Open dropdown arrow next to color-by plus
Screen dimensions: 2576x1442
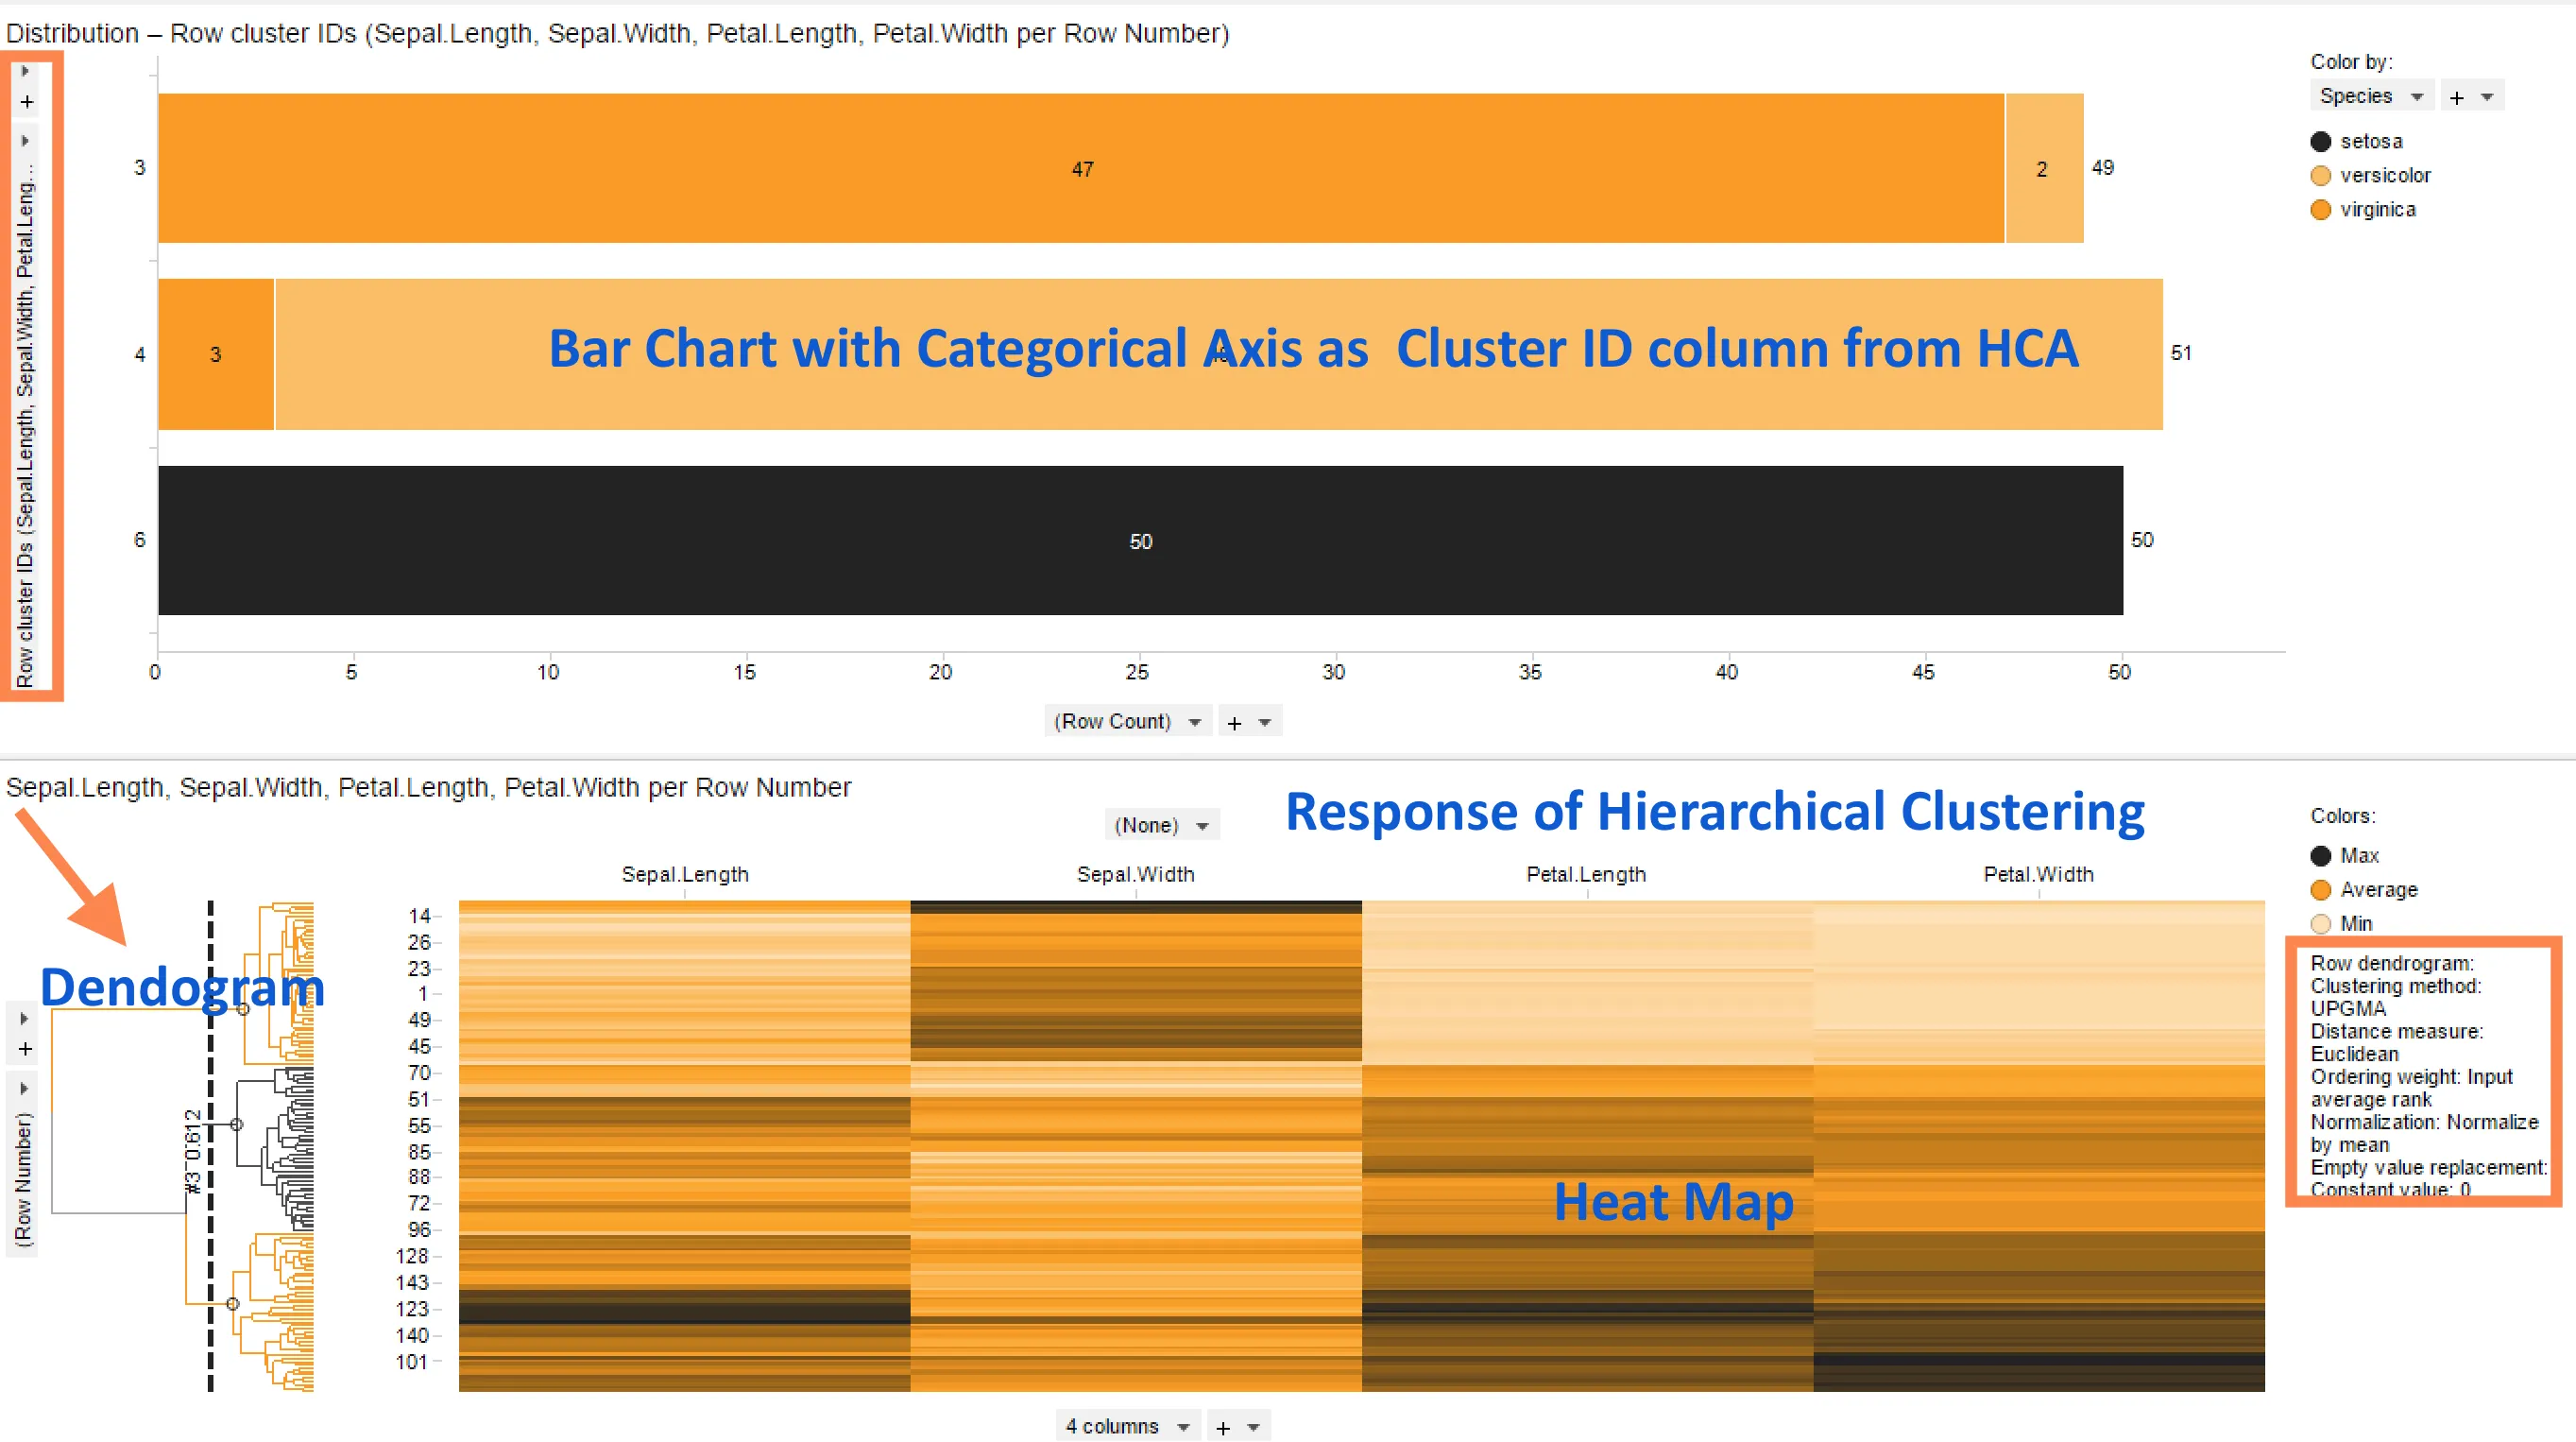click(x=2487, y=97)
